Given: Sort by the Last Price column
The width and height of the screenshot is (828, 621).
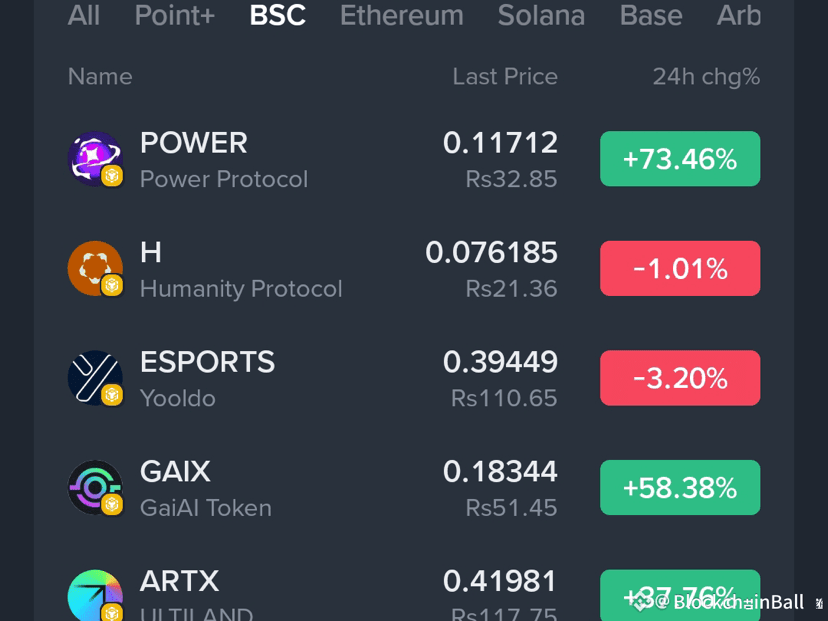Looking at the screenshot, I should [x=505, y=77].
